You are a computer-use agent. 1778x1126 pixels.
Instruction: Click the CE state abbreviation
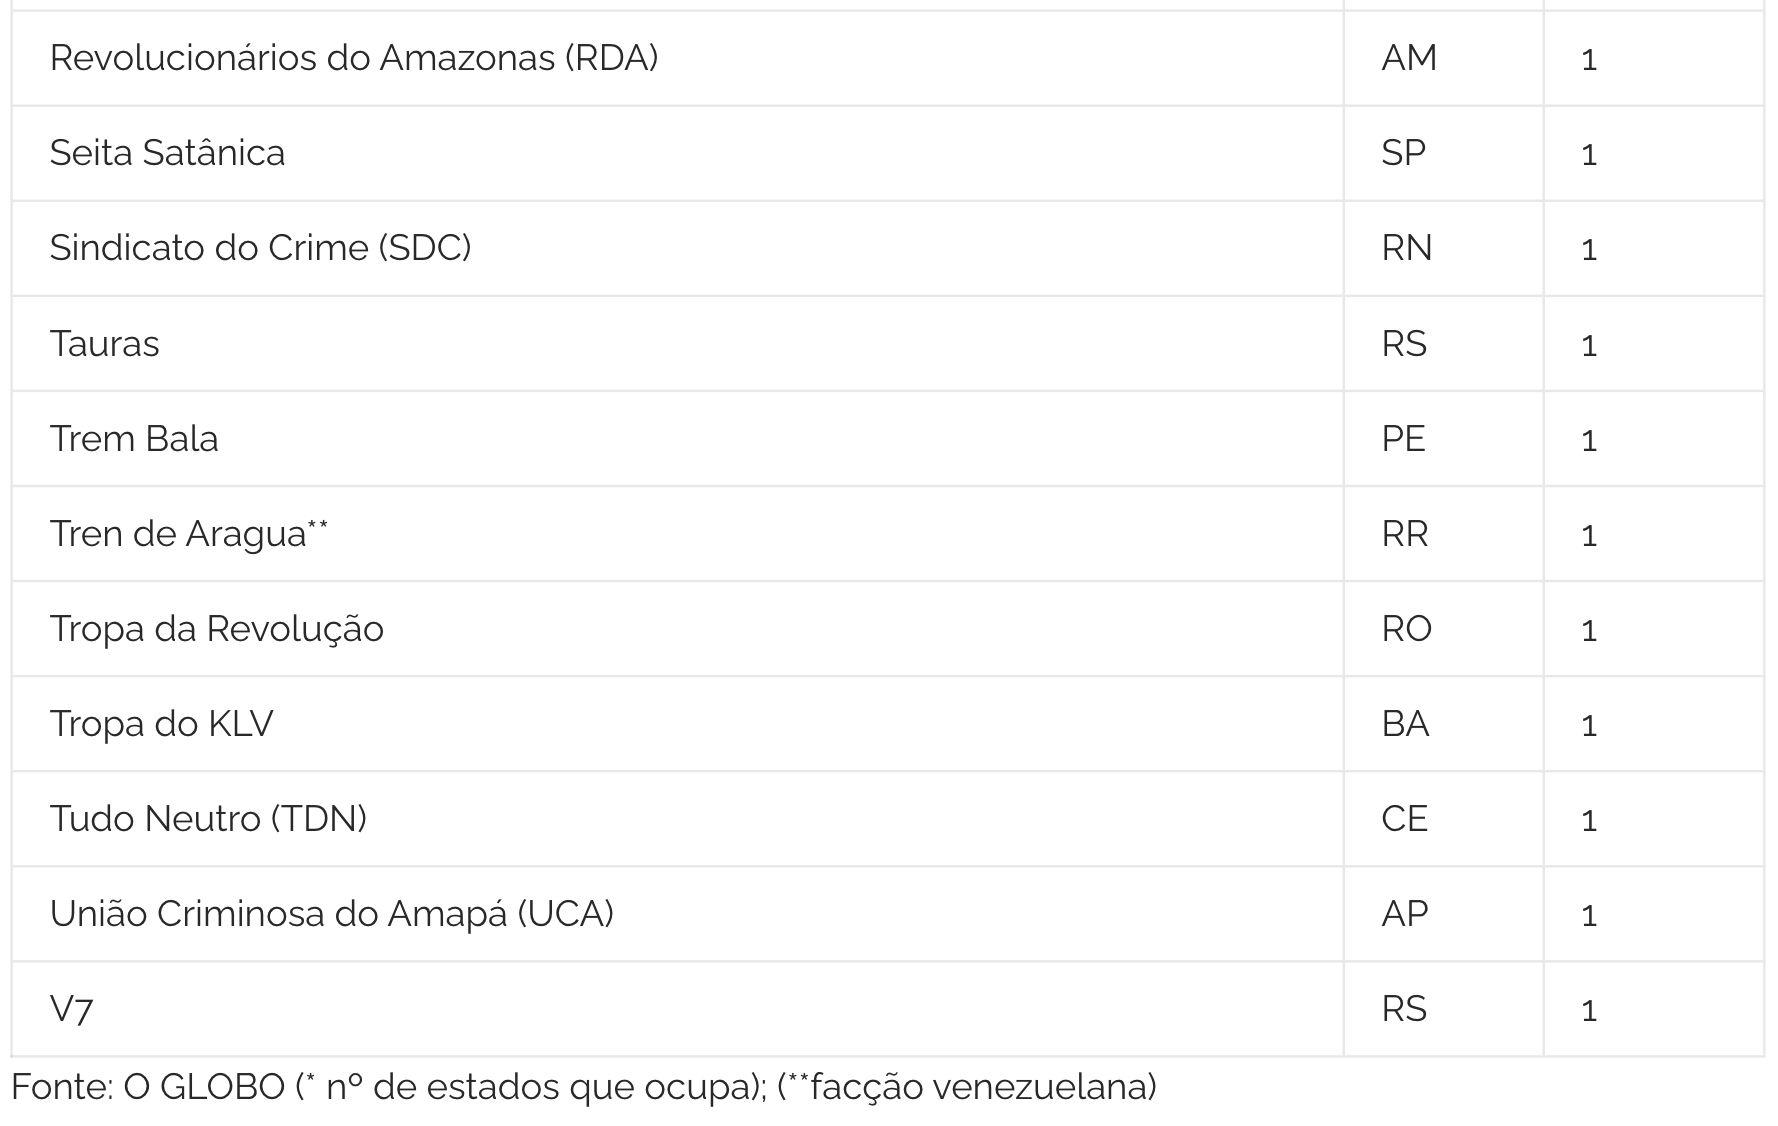1404,819
